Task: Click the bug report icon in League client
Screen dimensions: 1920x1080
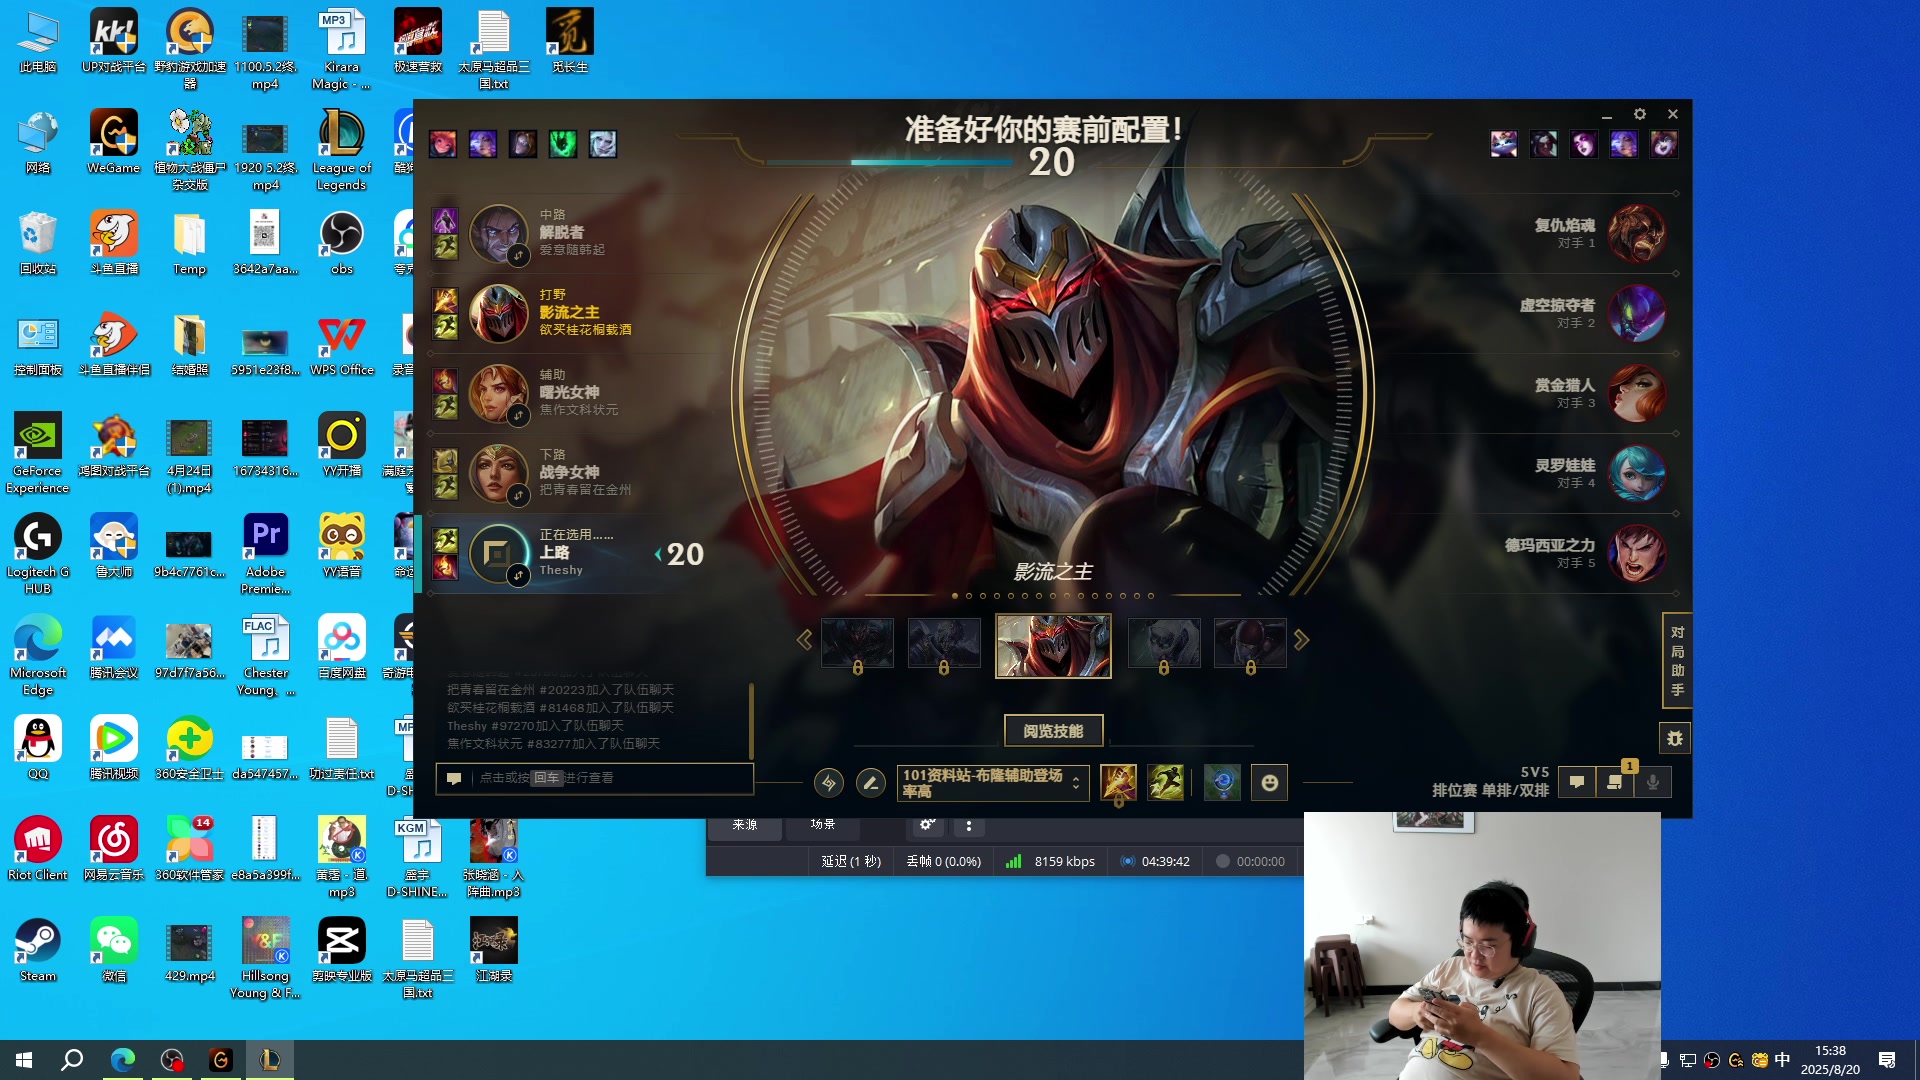Action: click(1675, 739)
